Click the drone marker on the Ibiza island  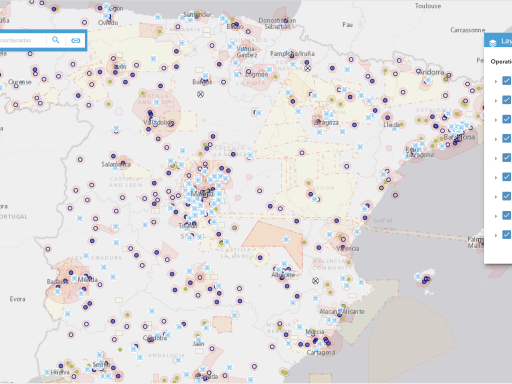click(418, 276)
